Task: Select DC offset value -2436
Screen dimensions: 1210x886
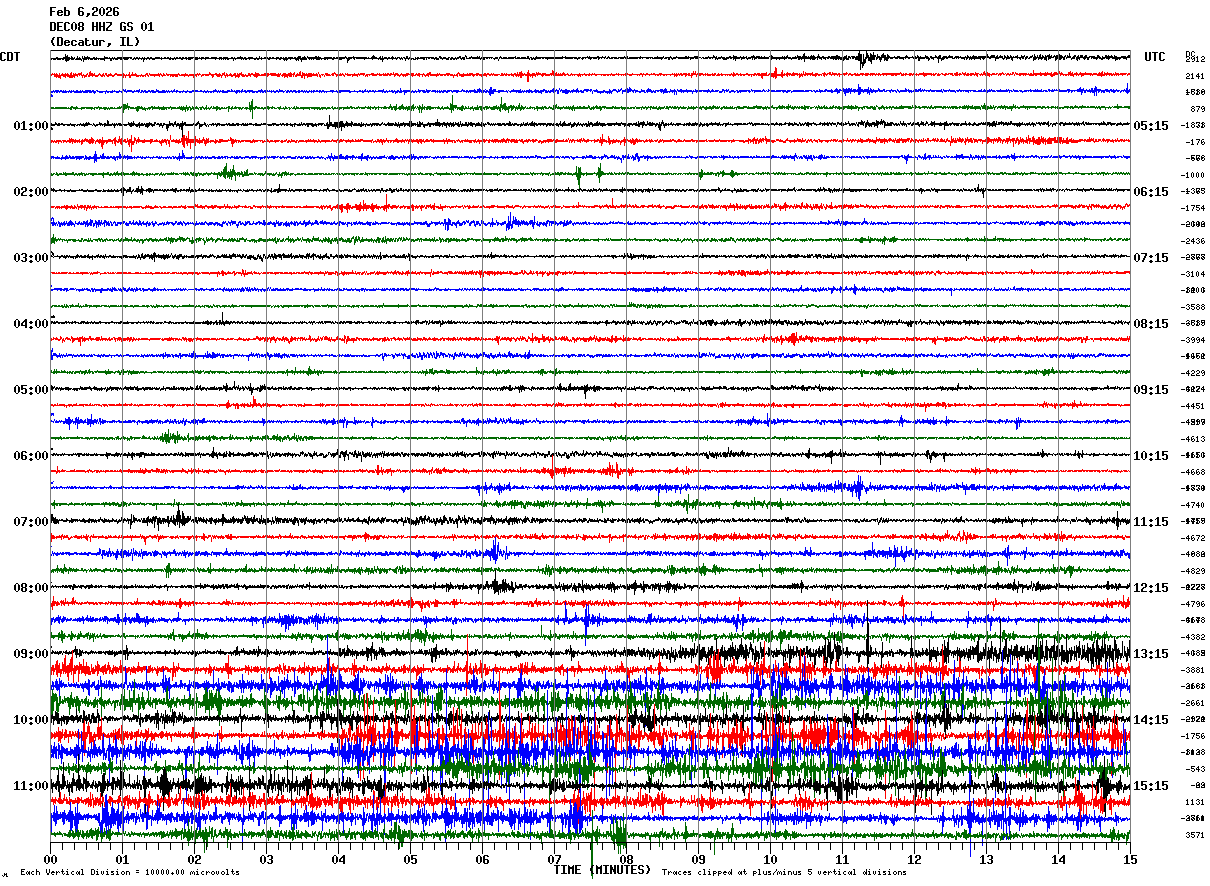Action: [x=1193, y=241]
